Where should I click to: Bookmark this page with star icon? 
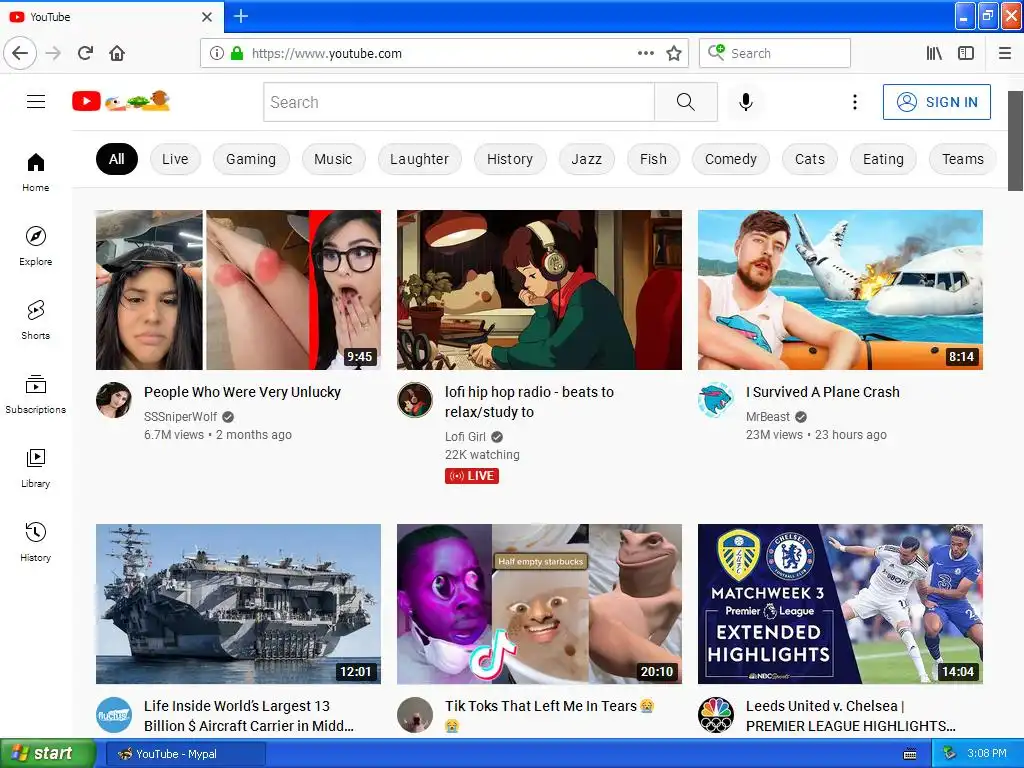click(x=674, y=53)
